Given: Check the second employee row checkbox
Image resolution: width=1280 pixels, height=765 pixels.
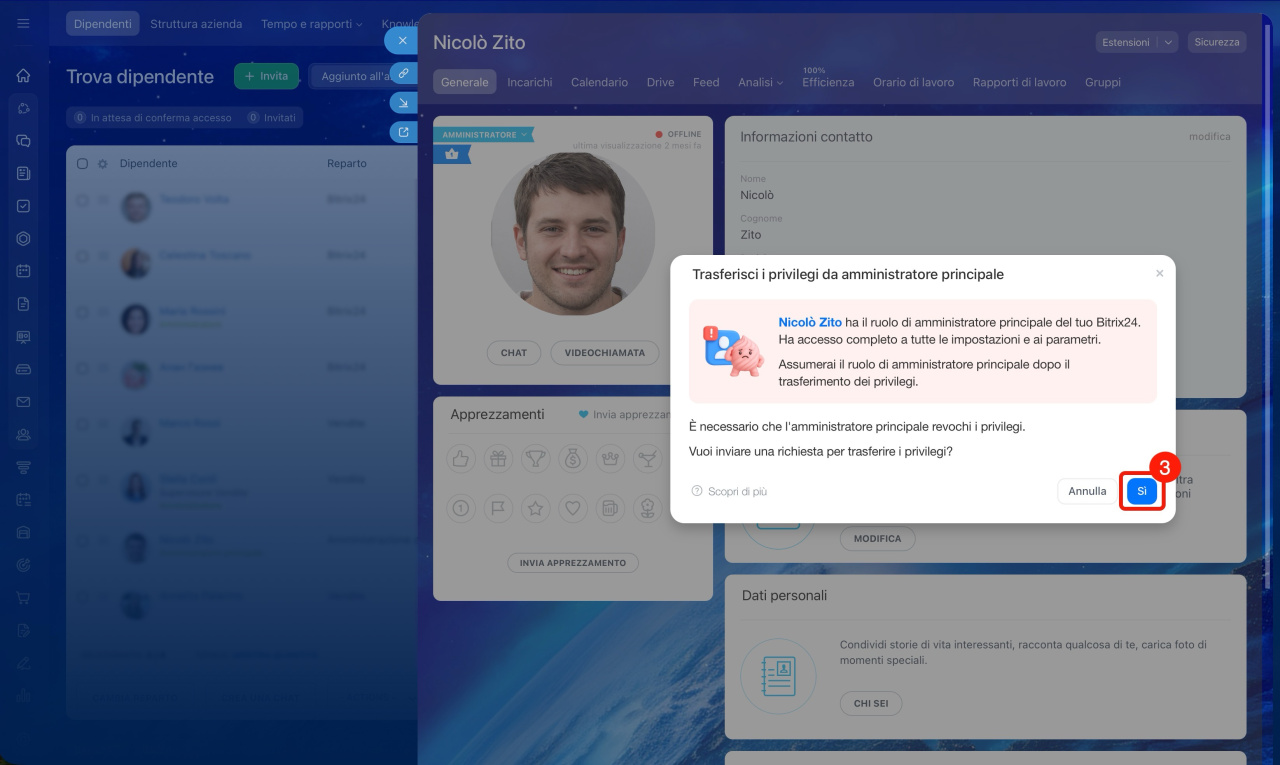Looking at the screenshot, I should pos(82,256).
